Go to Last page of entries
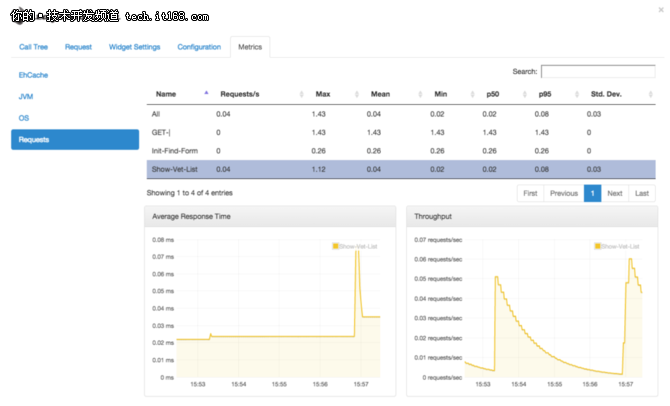Viewport: 670px width, 406px height. 642,193
